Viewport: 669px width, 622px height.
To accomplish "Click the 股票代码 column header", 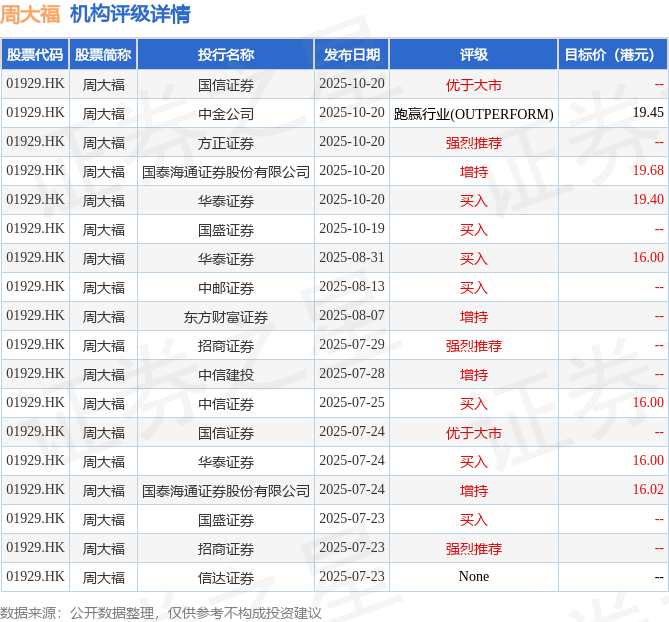I will (x=35, y=55).
